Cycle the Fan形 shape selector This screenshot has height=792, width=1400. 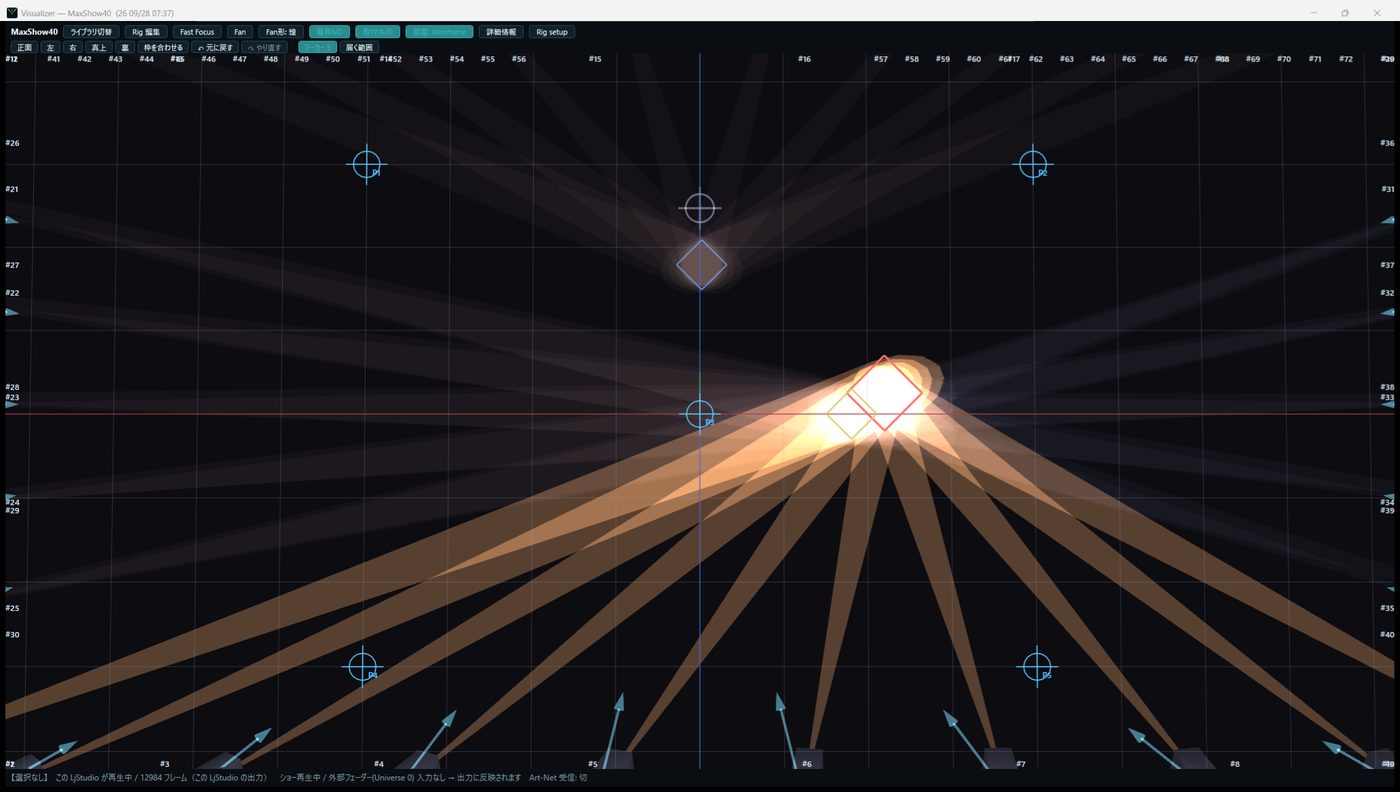(x=281, y=32)
